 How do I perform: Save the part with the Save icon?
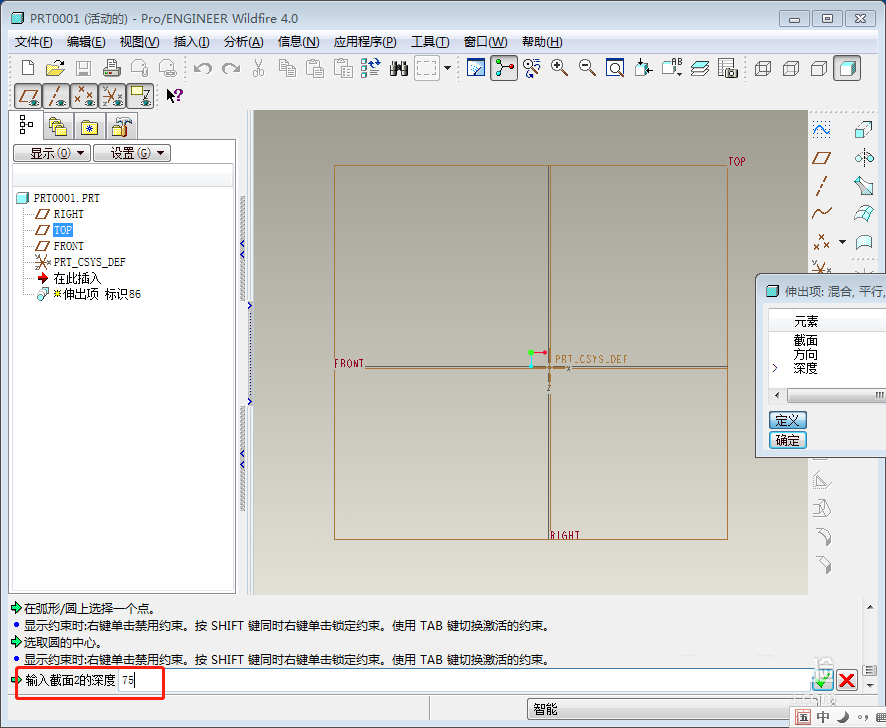click(x=83, y=67)
